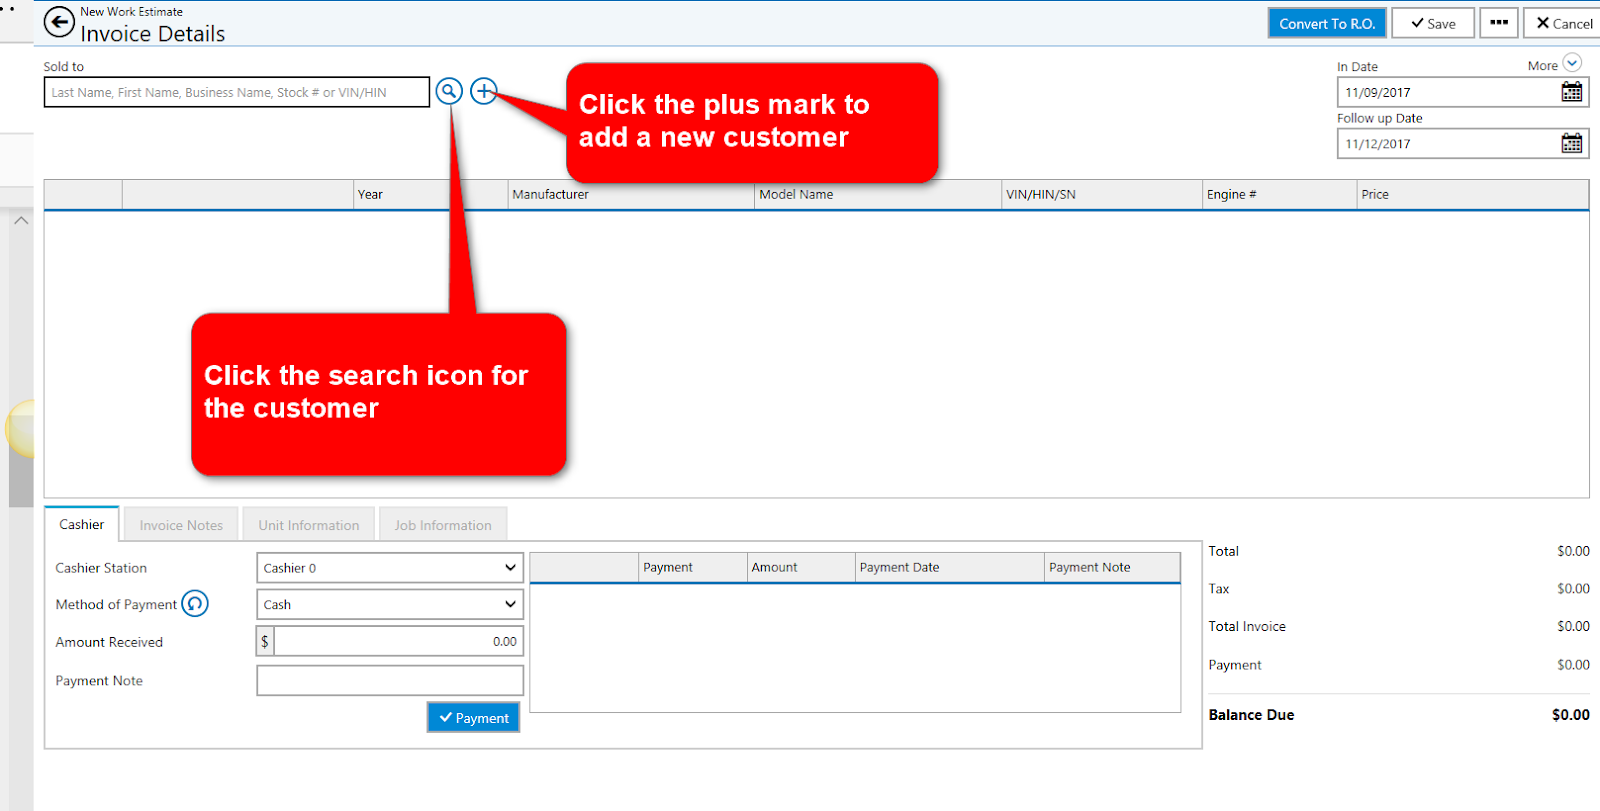
Task: Click the Payment Note input field
Action: (390, 680)
